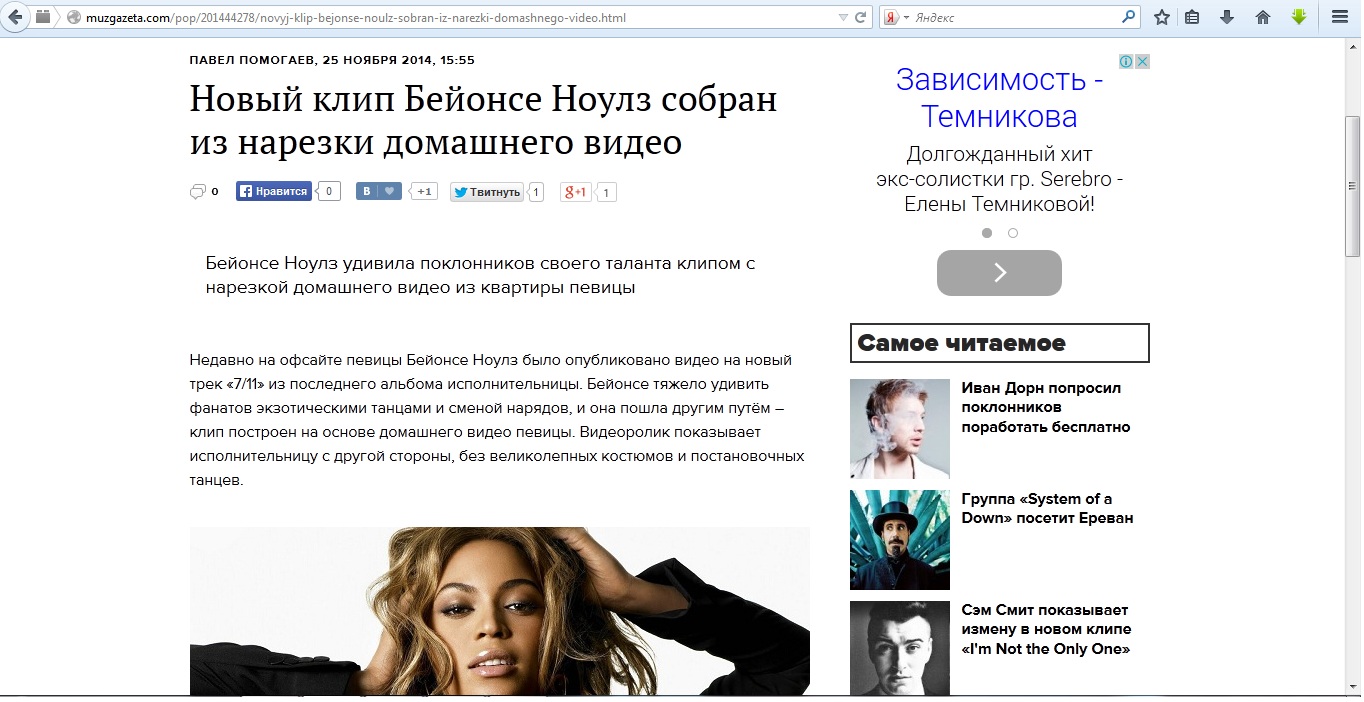Open the Зависимость - Темникова ad link

[999, 98]
